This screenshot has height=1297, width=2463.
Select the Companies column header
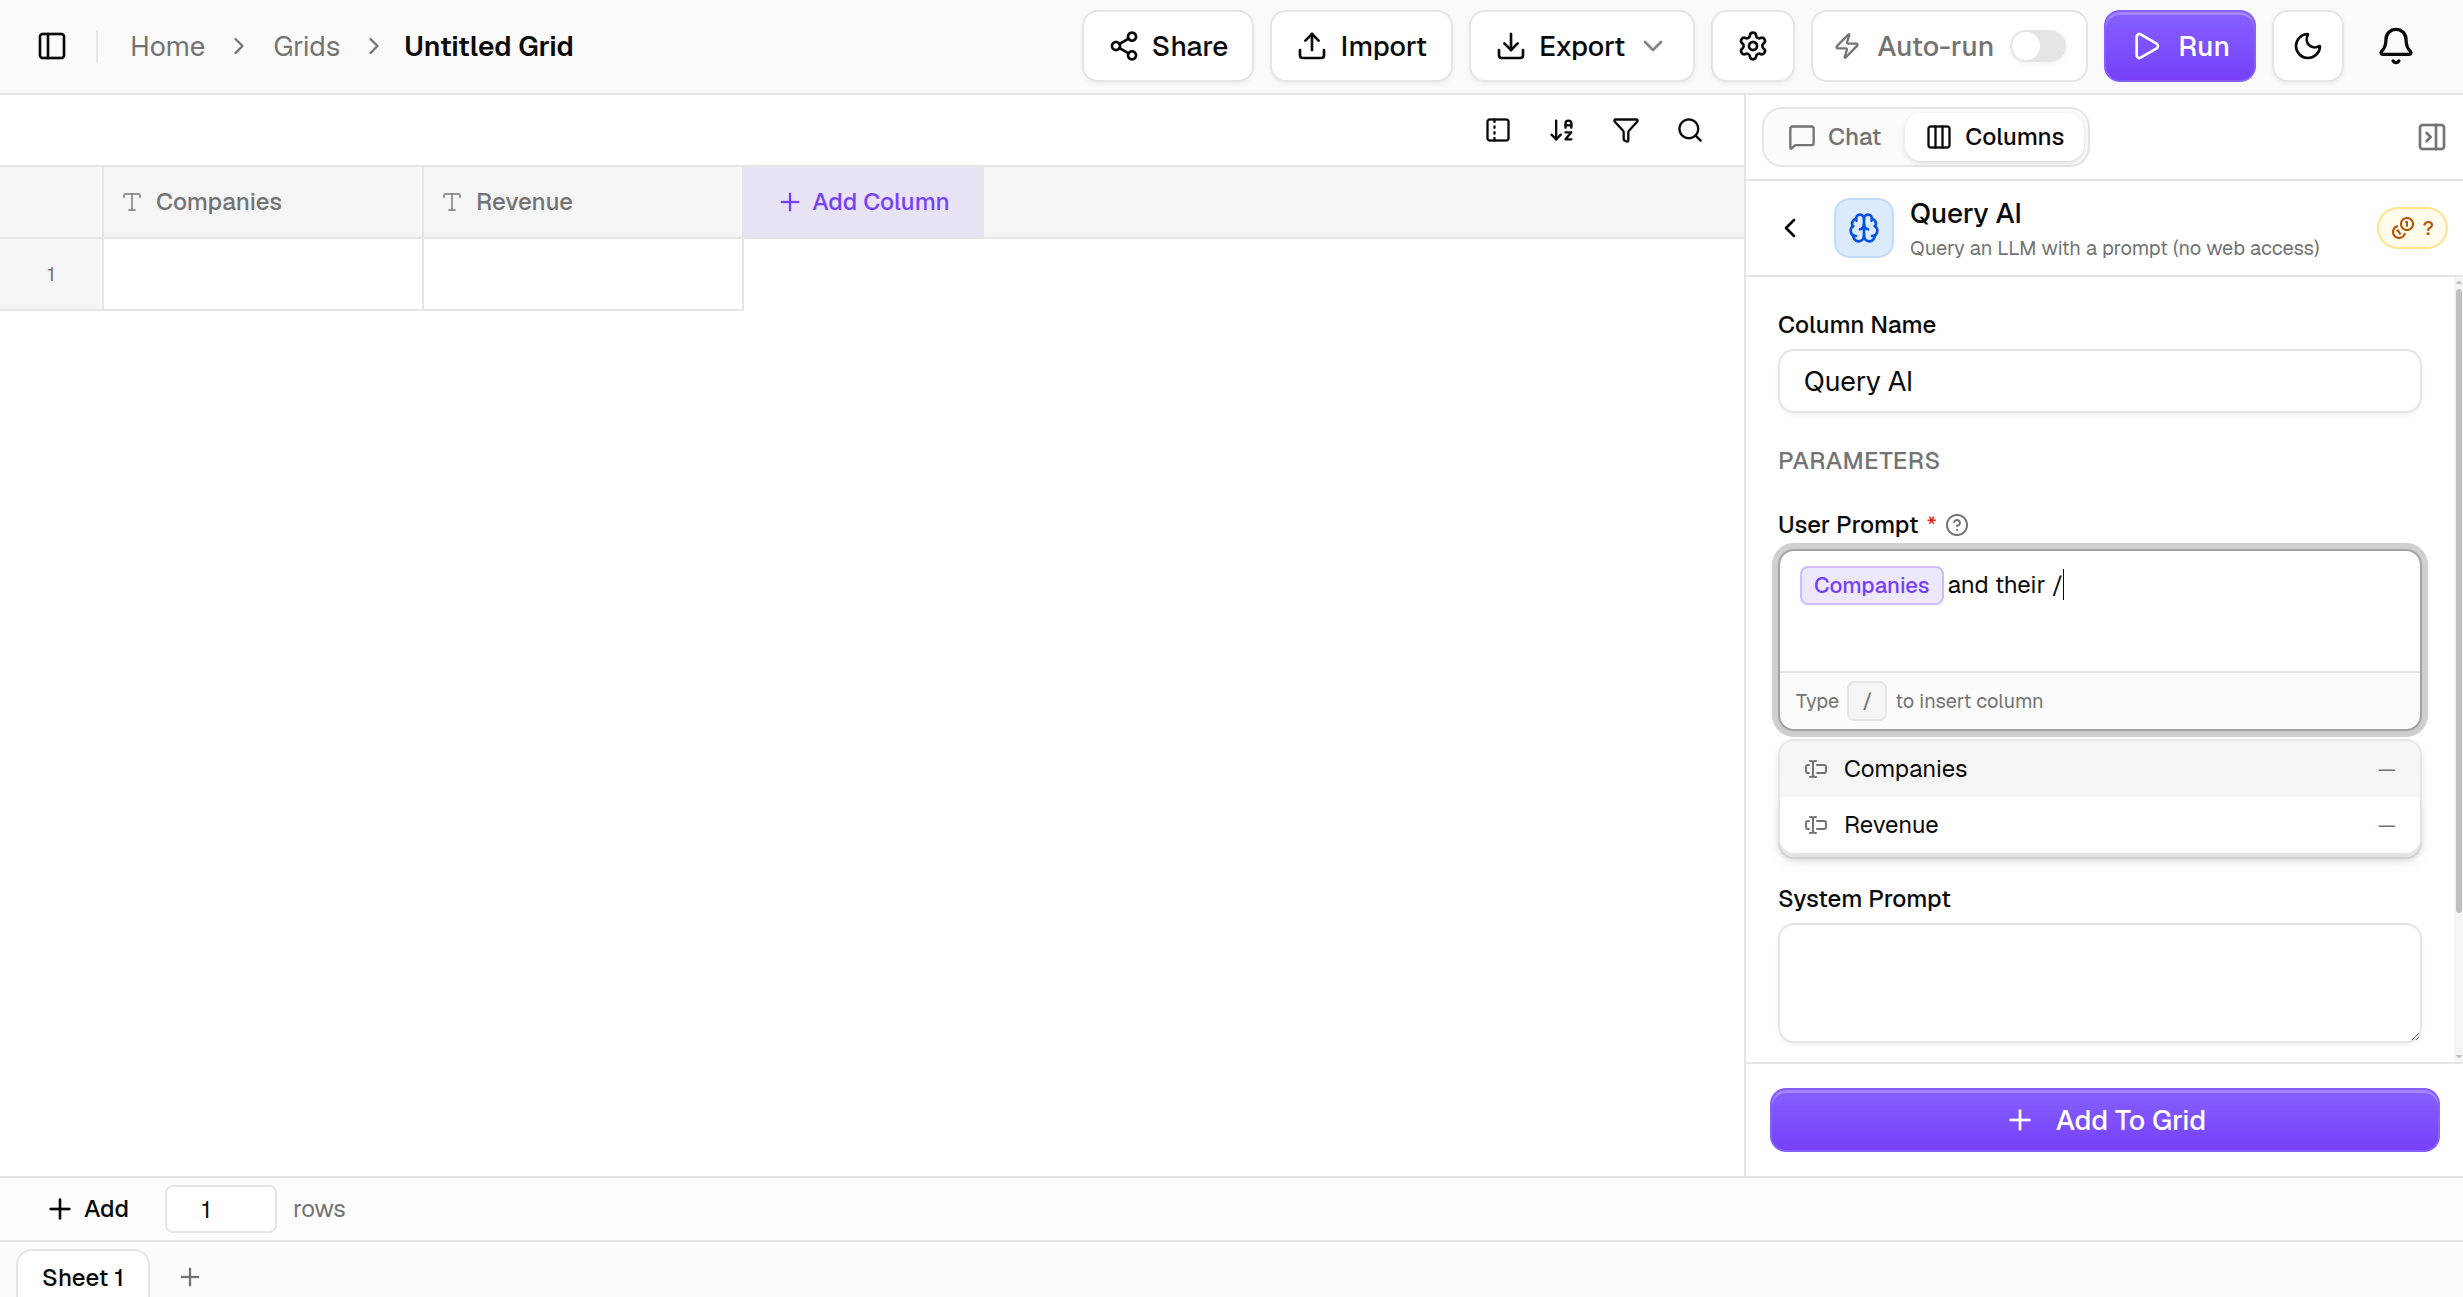coord(263,202)
